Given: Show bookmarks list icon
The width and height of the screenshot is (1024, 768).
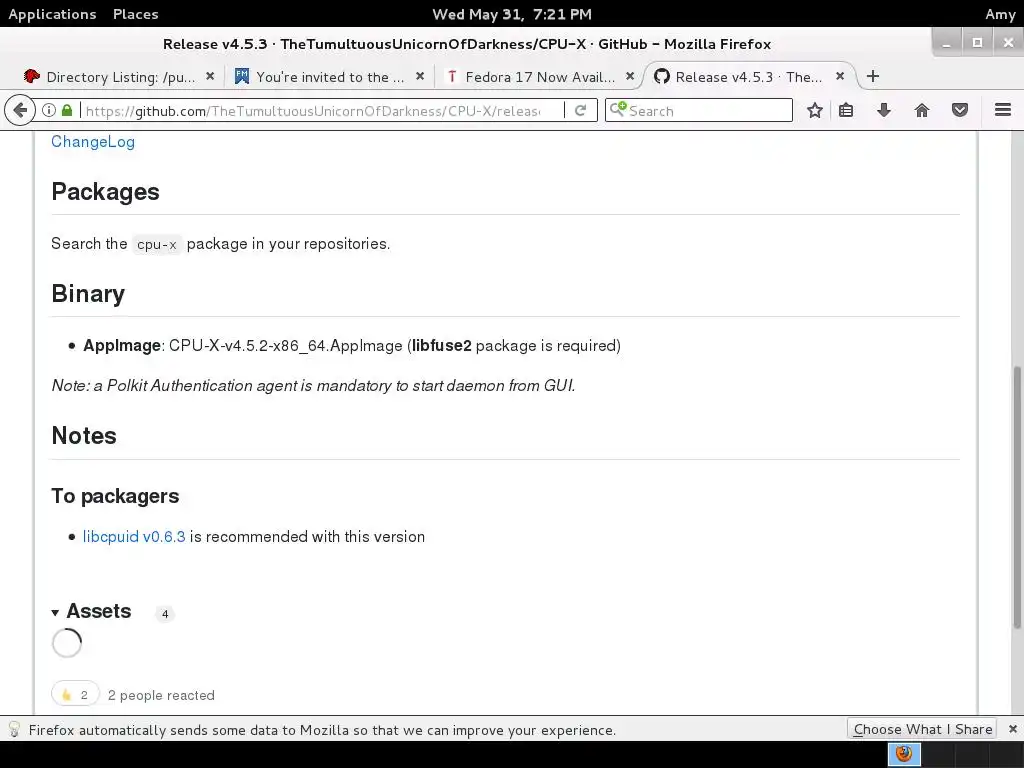Looking at the screenshot, I should pyautogui.click(x=846, y=110).
